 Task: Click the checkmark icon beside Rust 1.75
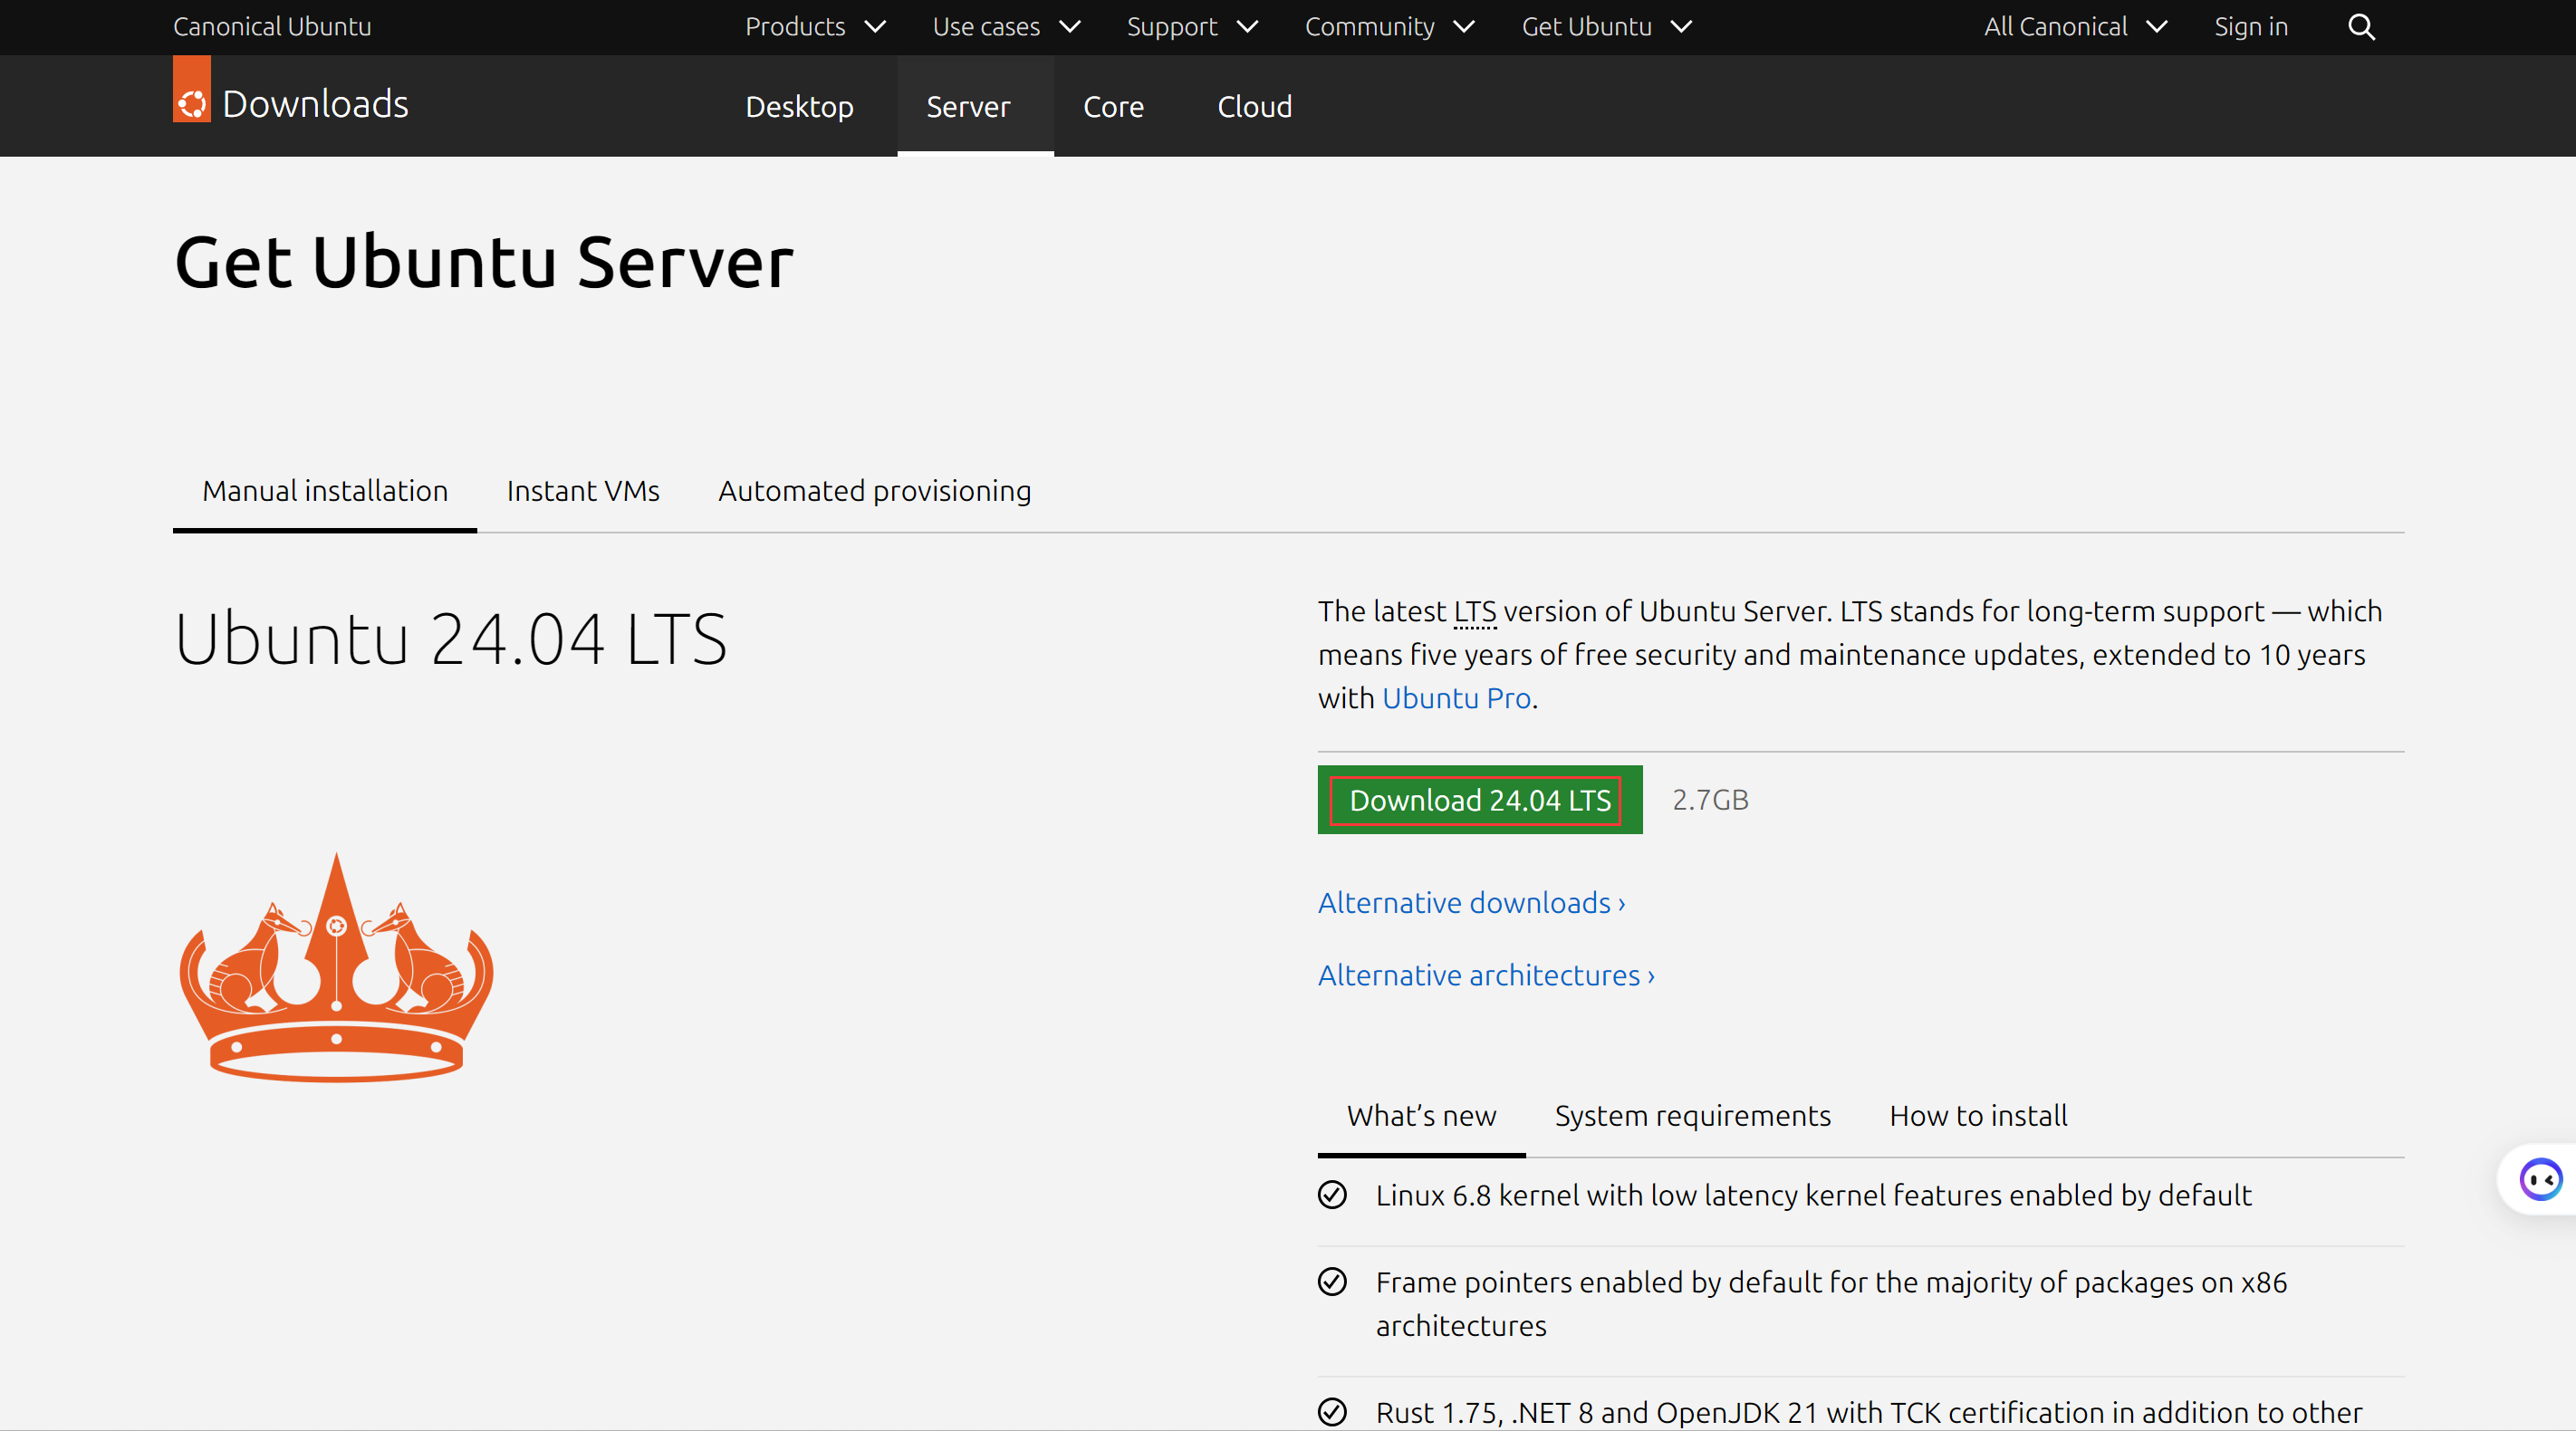pos(1332,1412)
